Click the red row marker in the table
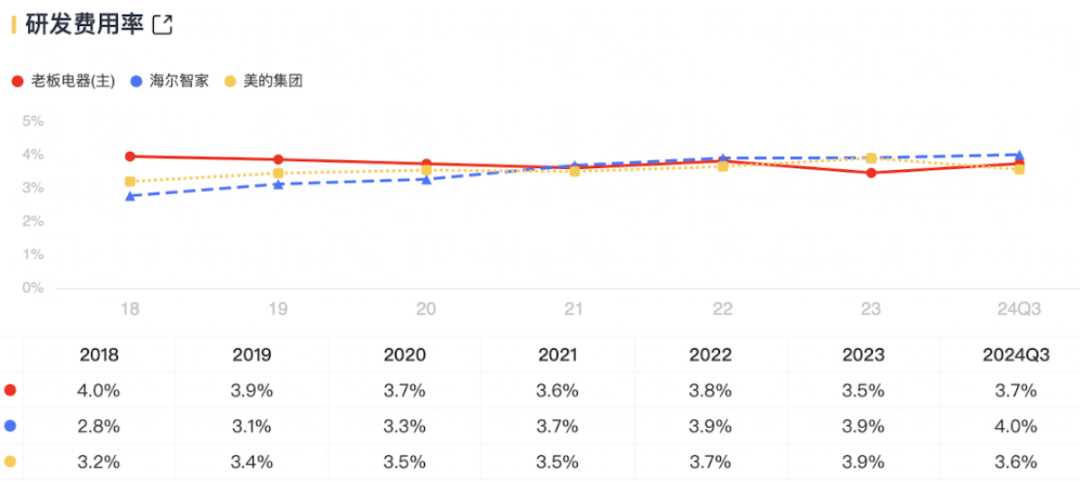Image resolution: width=1080 pixels, height=482 pixels. click(x=10, y=390)
